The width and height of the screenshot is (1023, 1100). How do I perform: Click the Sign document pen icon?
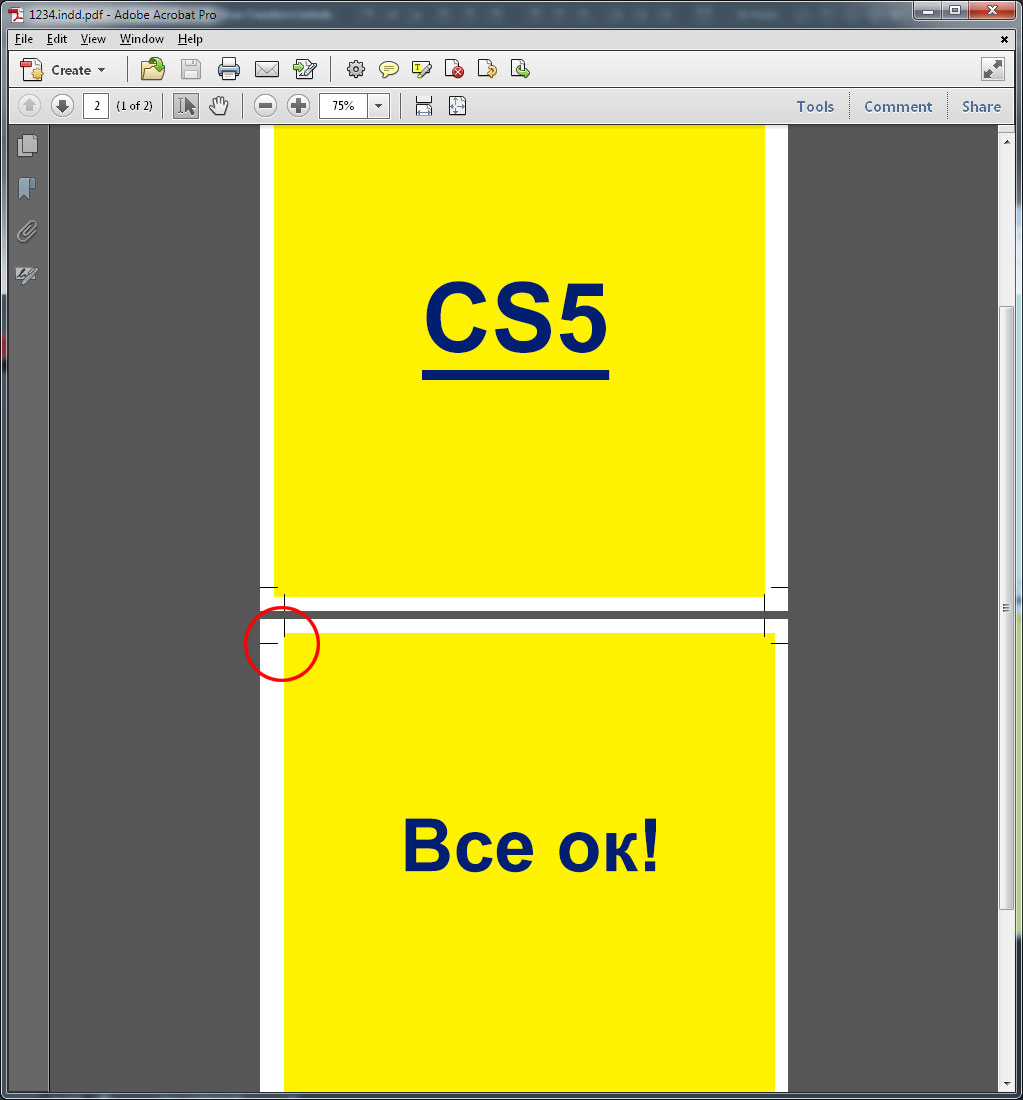(x=305, y=69)
